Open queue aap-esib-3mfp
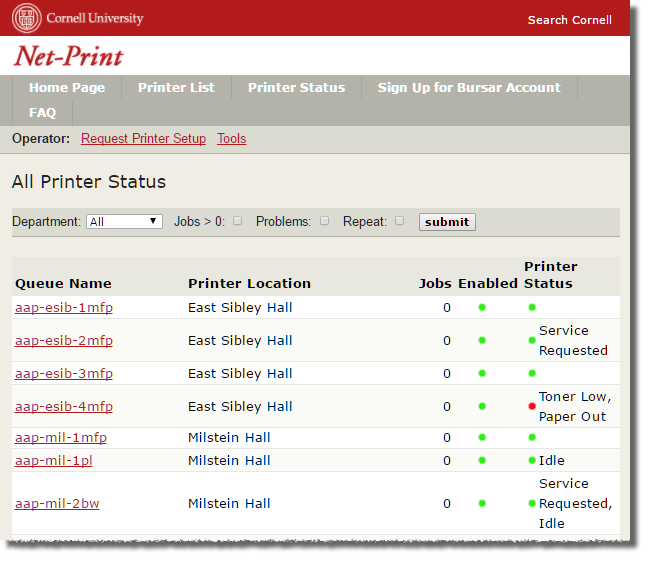This screenshot has width=650, height=564. [64, 374]
